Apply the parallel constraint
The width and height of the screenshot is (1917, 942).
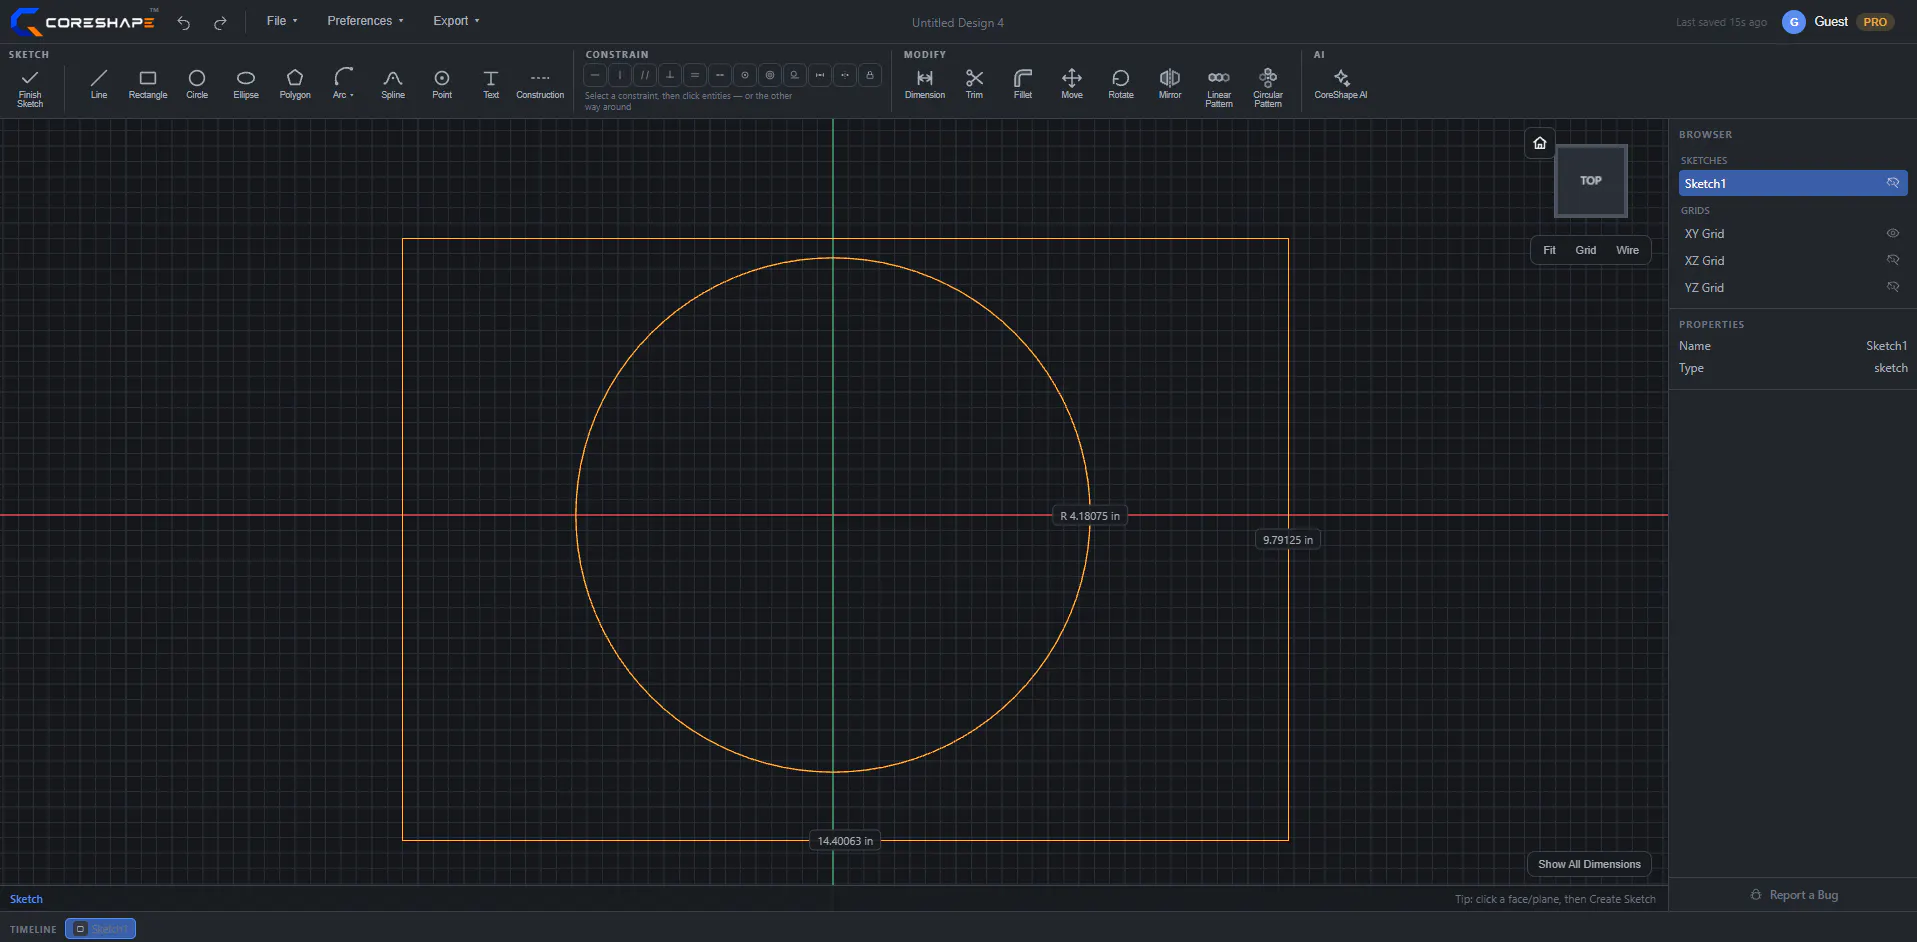(x=645, y=75)
